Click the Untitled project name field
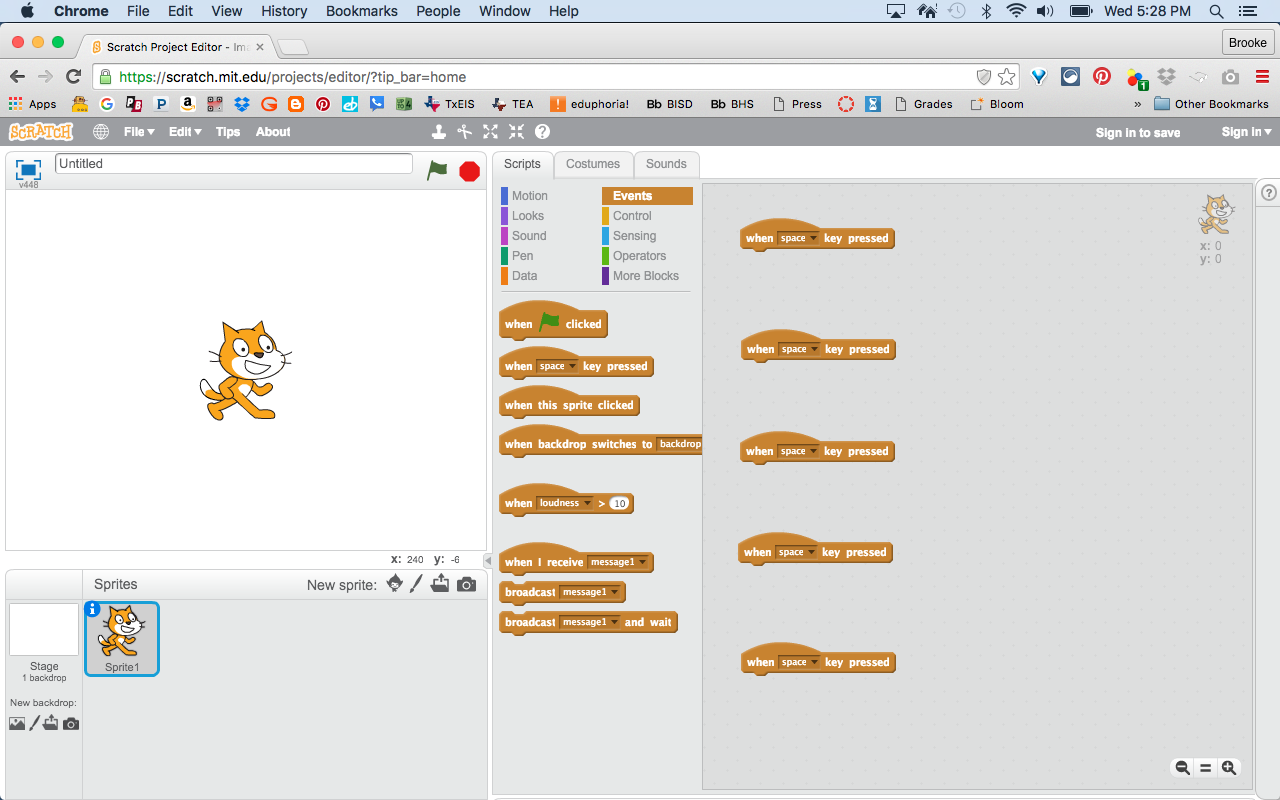This screenshot has height=800, width=1280. [x=234, y=164]
